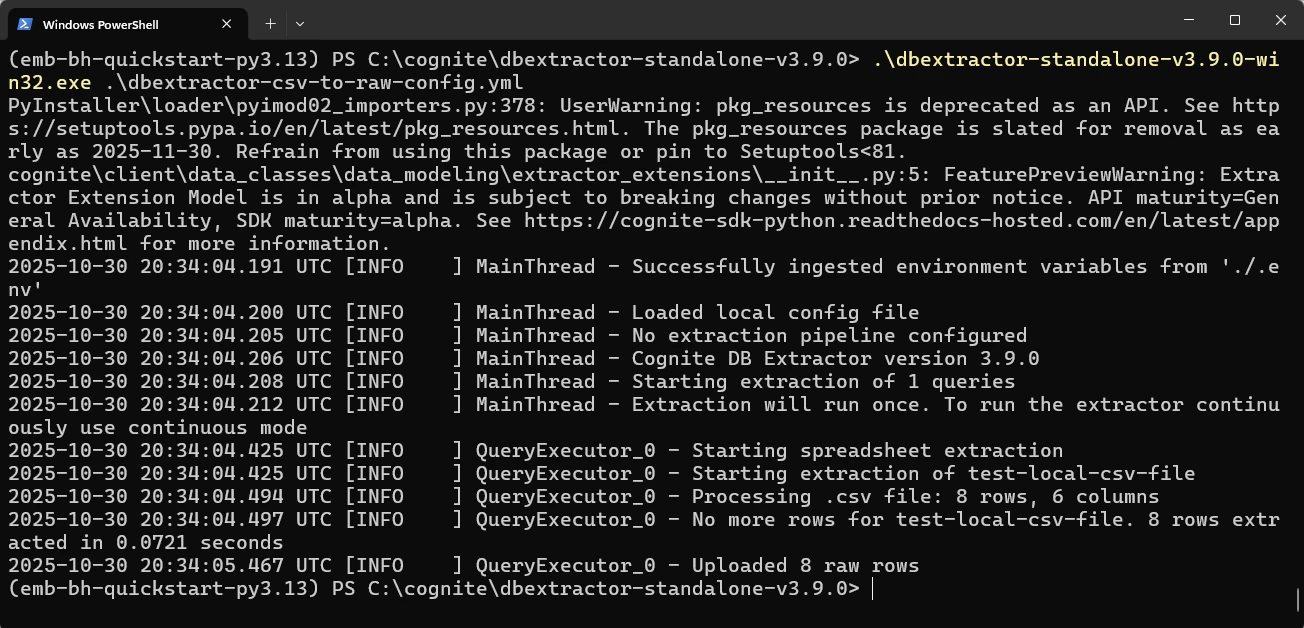Click the 'No extraction pipeline configured' log message

click(829, 335)
